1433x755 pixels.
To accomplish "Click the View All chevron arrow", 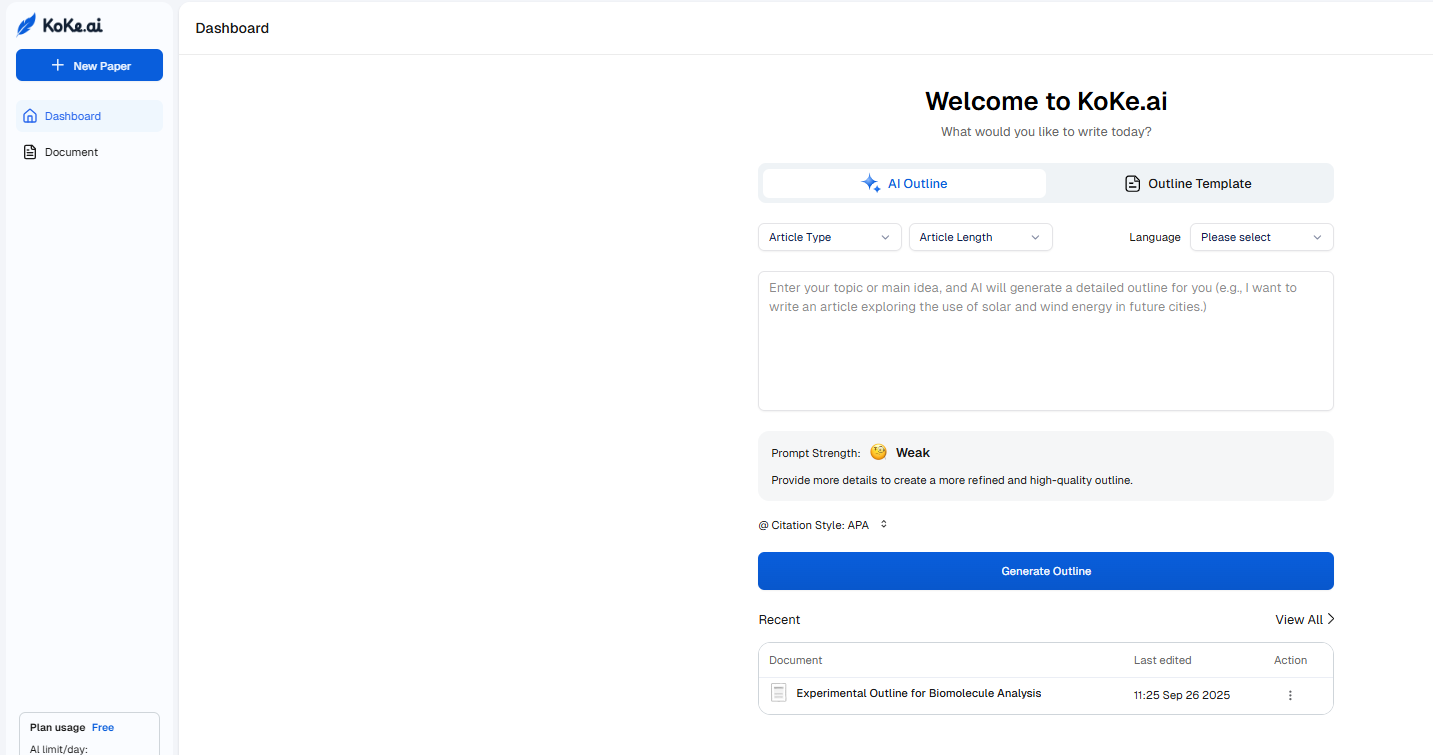I will tap(1331, 619).
